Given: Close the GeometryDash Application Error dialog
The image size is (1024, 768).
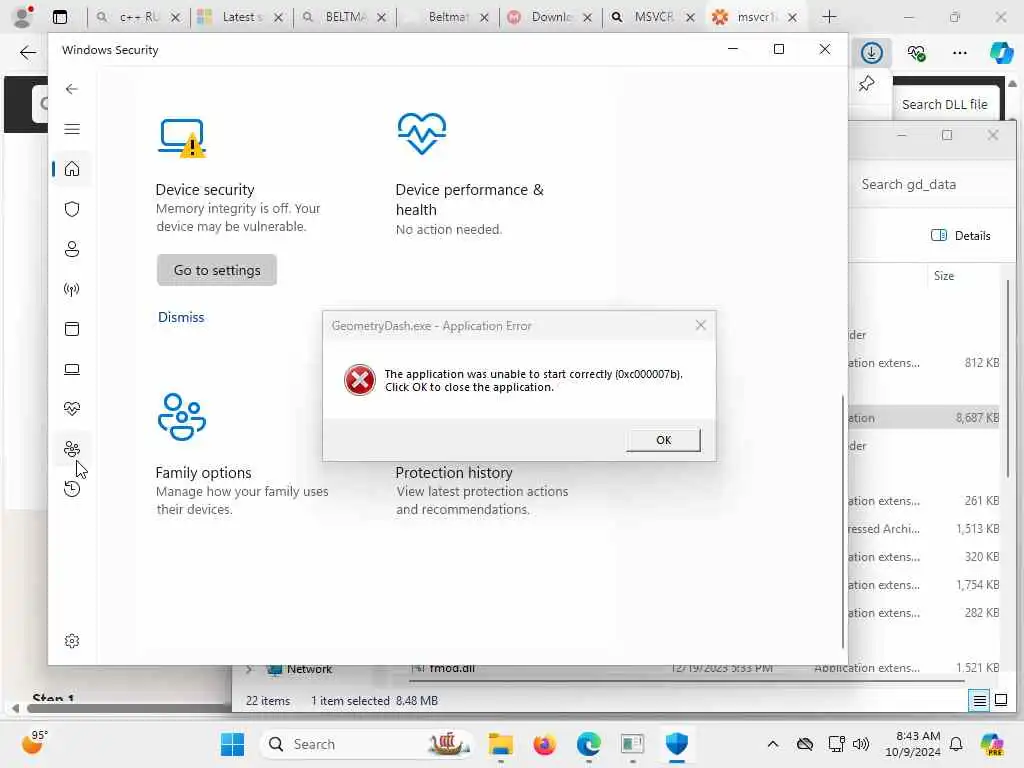Looking at the screenshot, I should pos(701,325).
